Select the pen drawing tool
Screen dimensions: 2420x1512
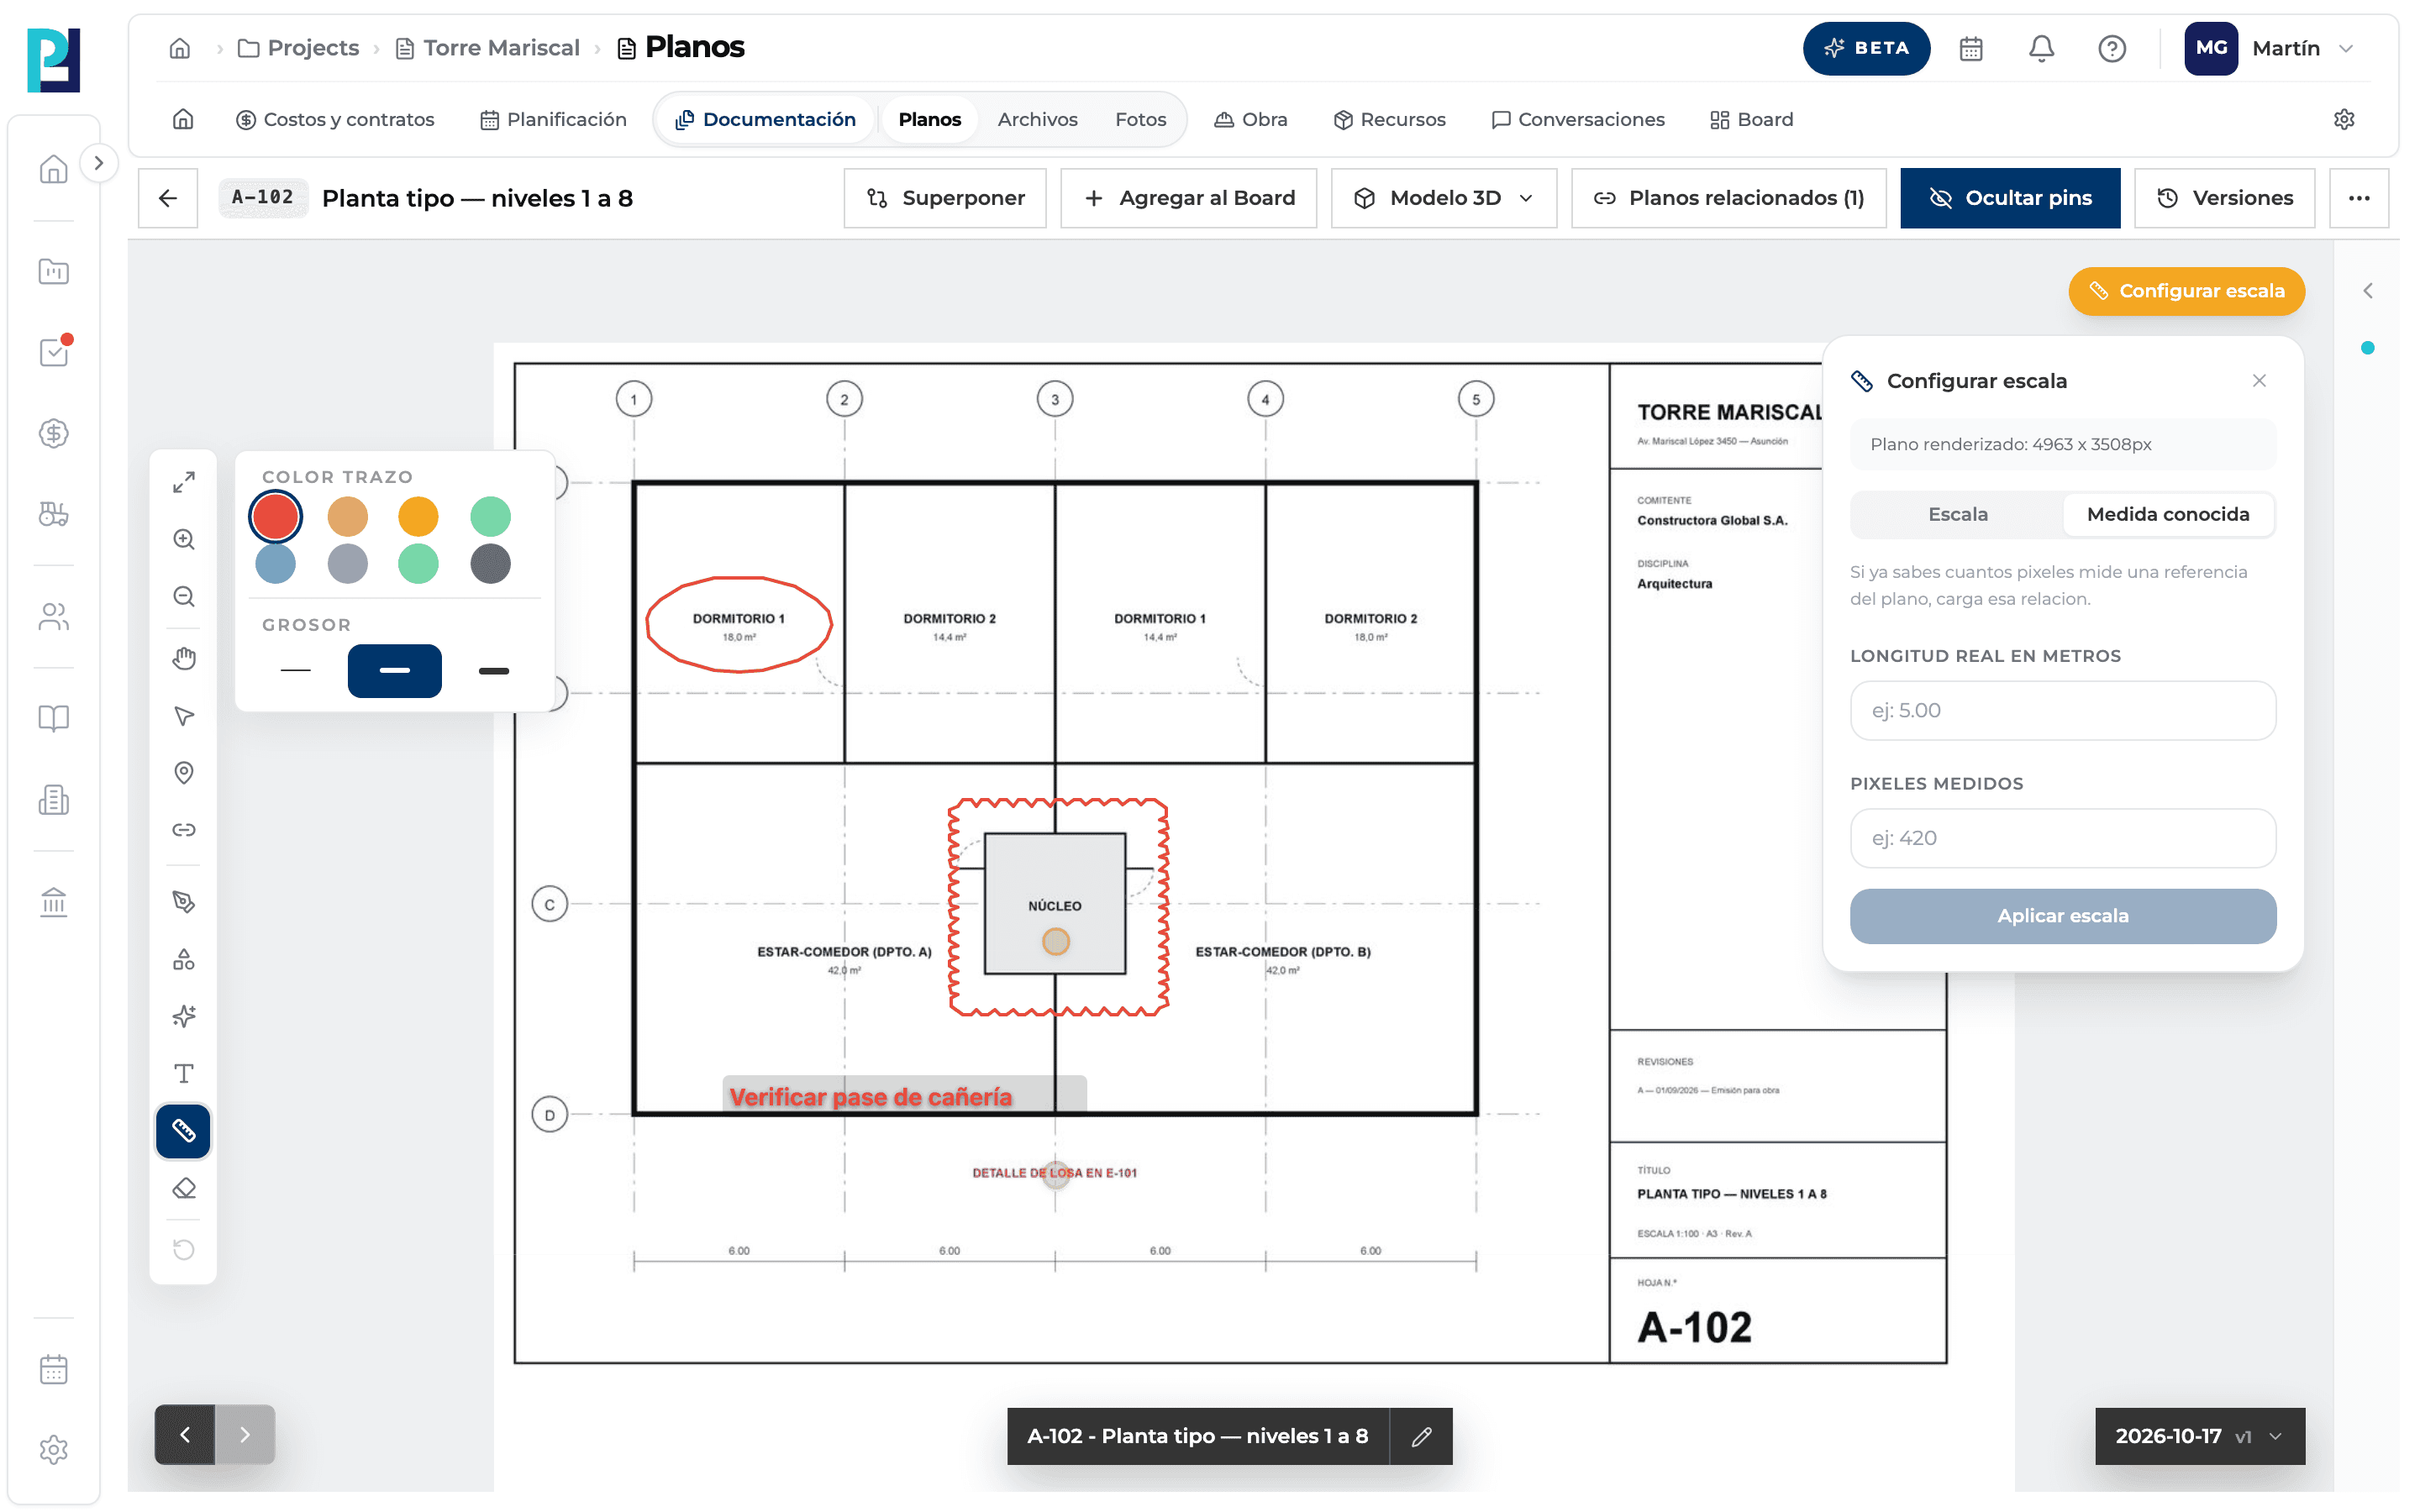pyautogui.click(x=183, y=902)
